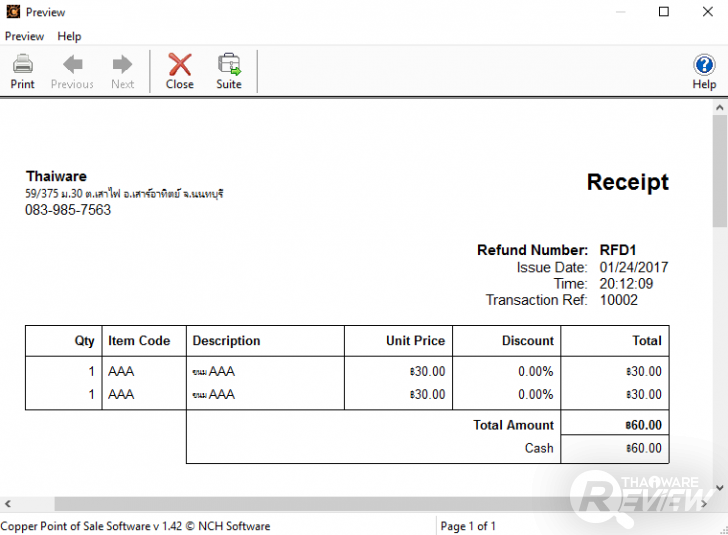This screenshot has width=728, height=535.
Task: Open Help question mark icon
Action: (704, 71)
